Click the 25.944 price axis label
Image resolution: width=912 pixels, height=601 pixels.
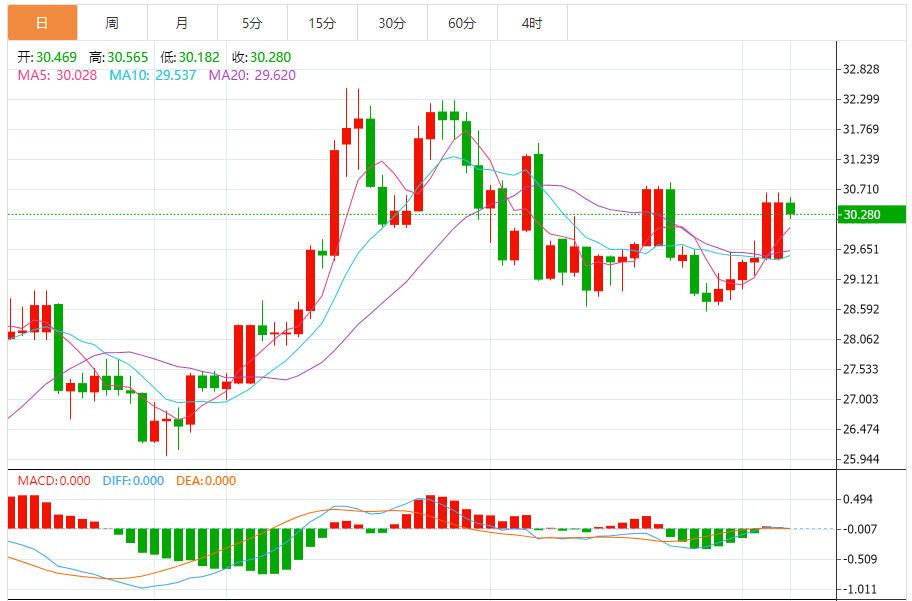861,459
